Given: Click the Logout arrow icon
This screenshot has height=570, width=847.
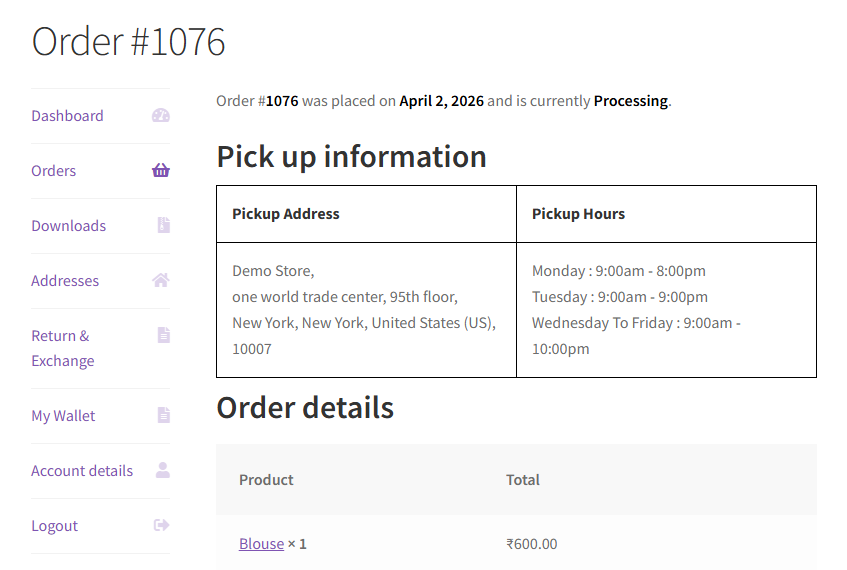Looking at the screenshot, I should [161, 525].
